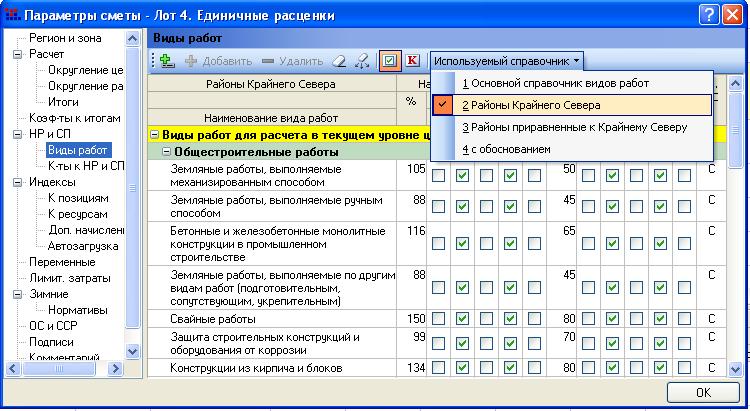750x411 pixels.
Task: Toggle first checkbox in Свайные работы row
Action: [x=438, y=318]
